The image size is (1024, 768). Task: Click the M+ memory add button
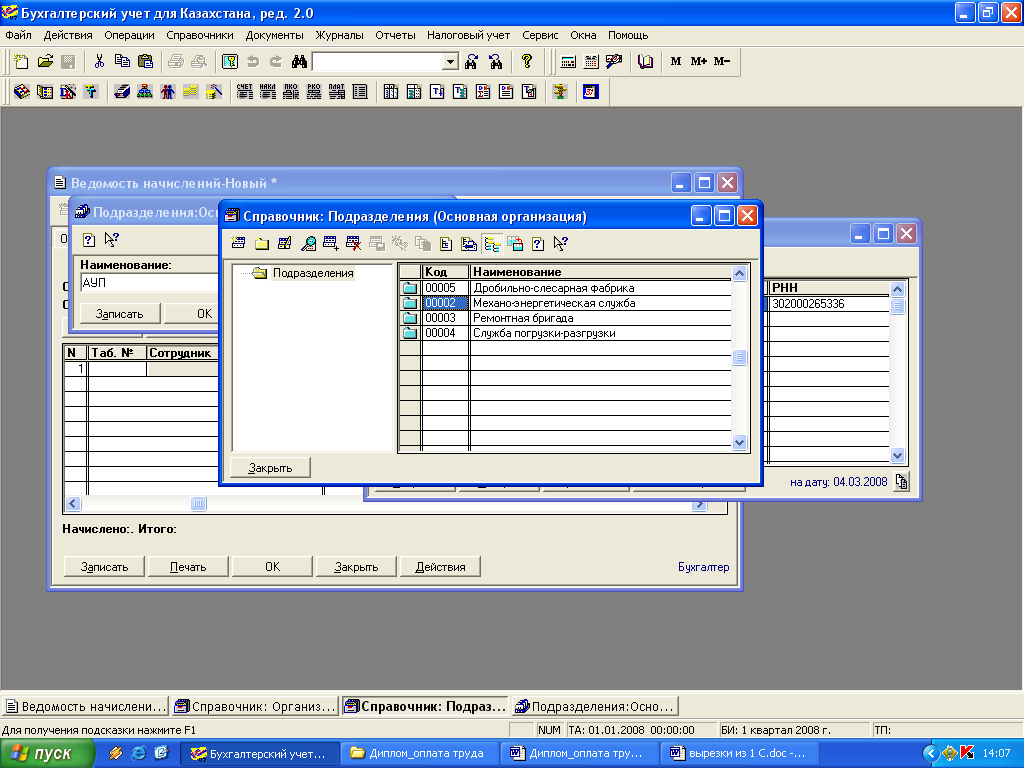pyautogui.click(x=699, y=61)
